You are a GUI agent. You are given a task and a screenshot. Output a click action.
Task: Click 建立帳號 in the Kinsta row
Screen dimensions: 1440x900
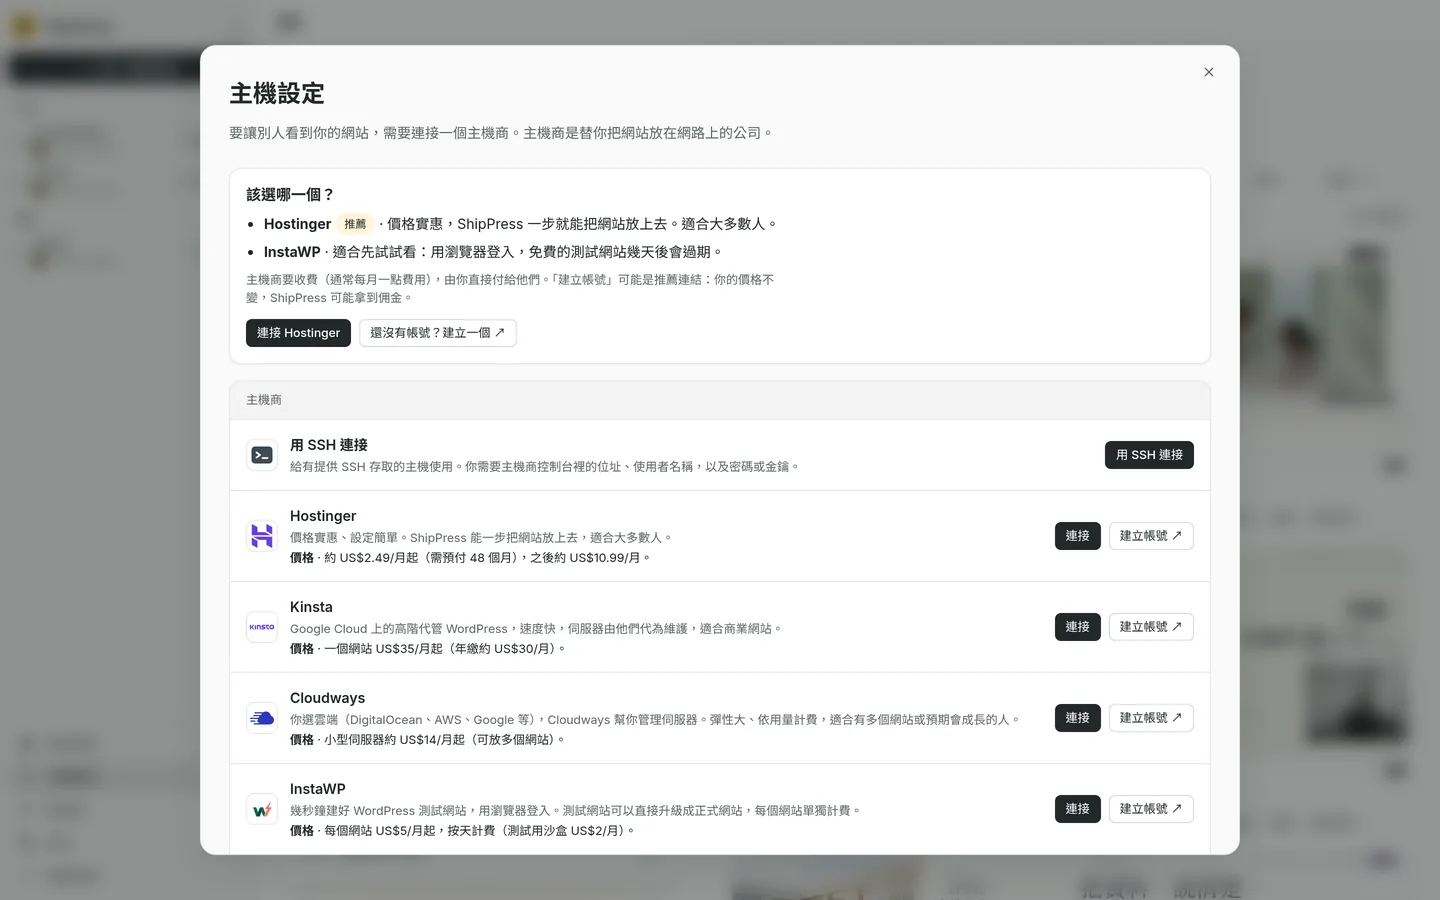(1151, 627)
